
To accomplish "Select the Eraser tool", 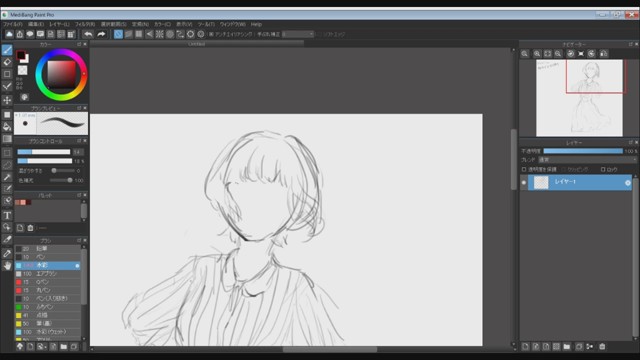I will [7, 62].
